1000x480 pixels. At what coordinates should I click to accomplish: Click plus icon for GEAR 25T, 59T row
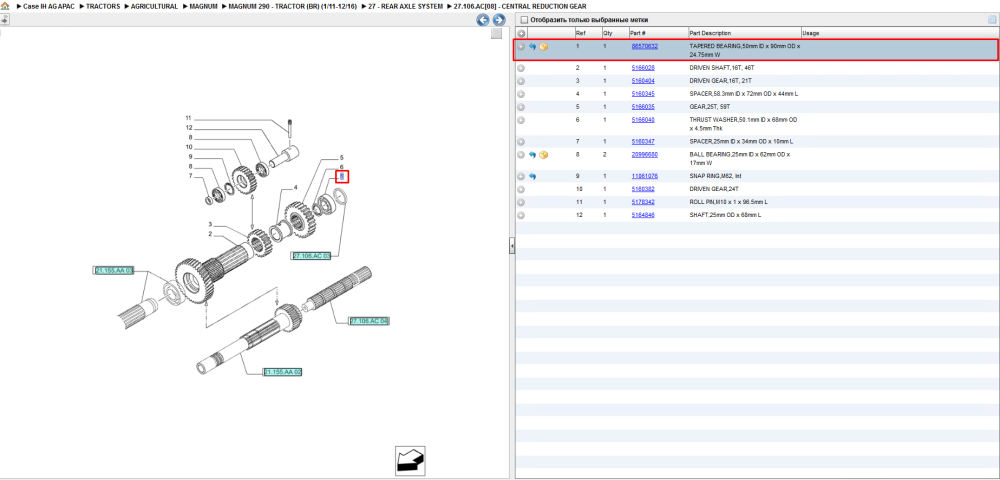[x=521, y=107]
